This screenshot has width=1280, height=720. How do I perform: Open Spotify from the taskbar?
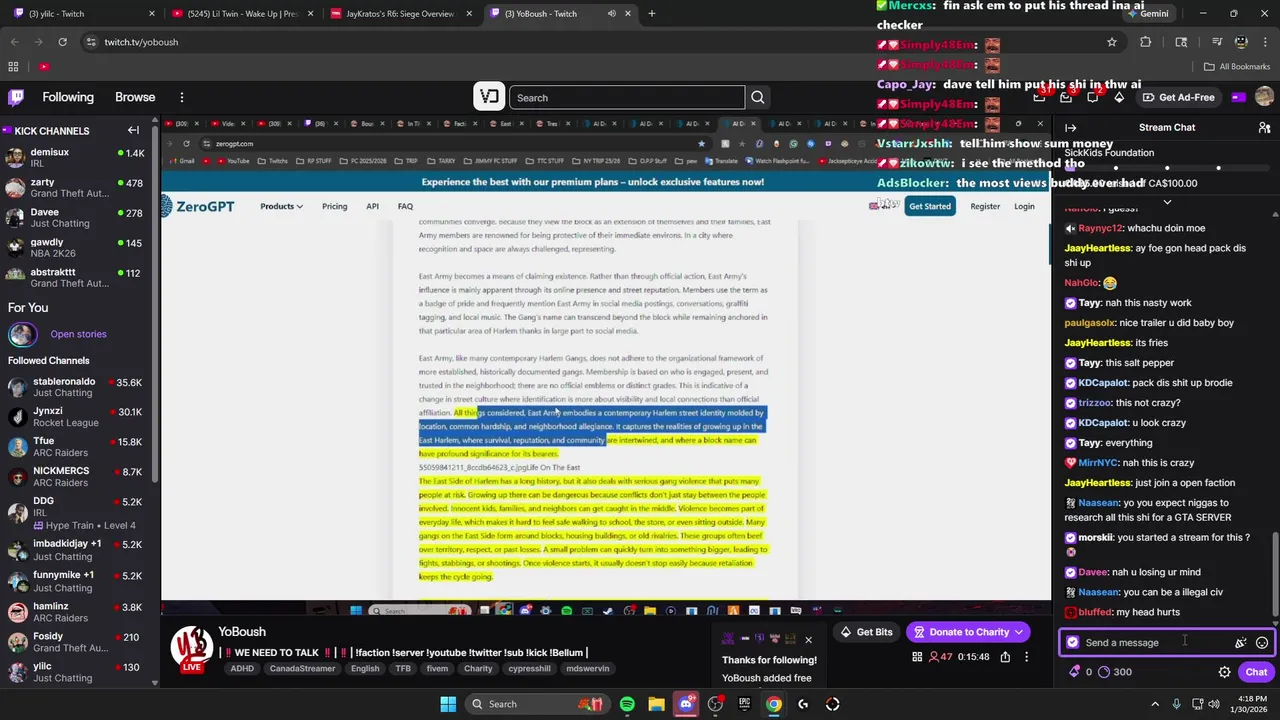tap(627, 704)
